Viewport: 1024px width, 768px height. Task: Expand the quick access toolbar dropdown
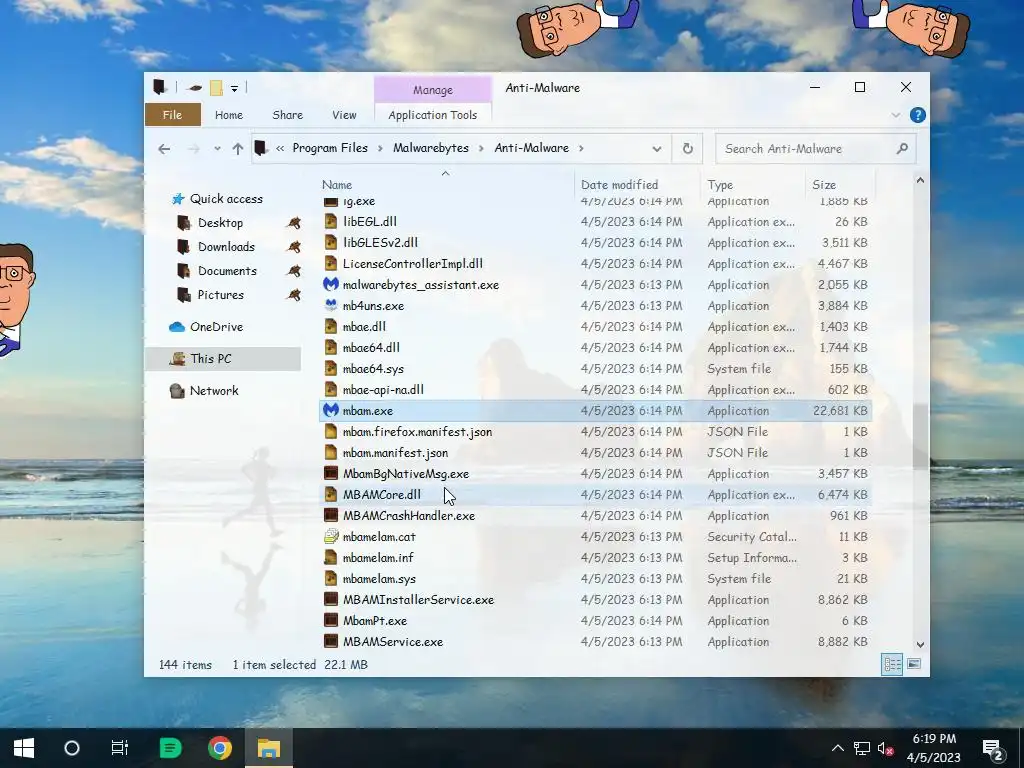[x=234, y=88]
